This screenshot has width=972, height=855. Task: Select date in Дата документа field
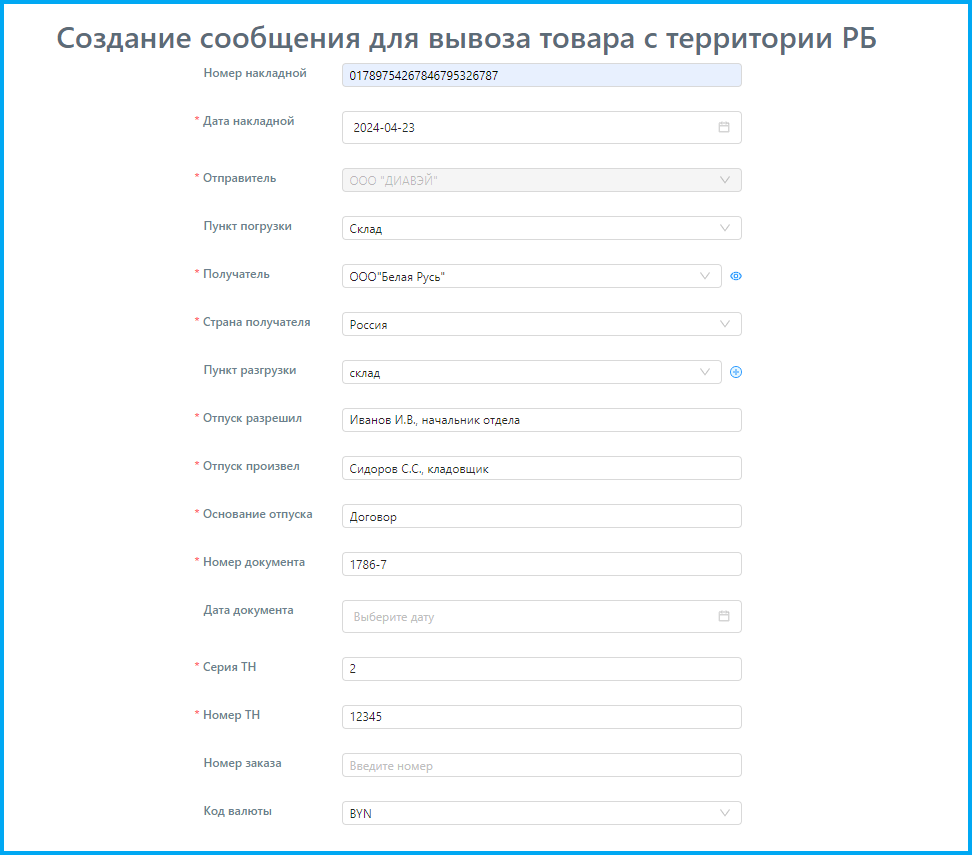pos(541,616)
